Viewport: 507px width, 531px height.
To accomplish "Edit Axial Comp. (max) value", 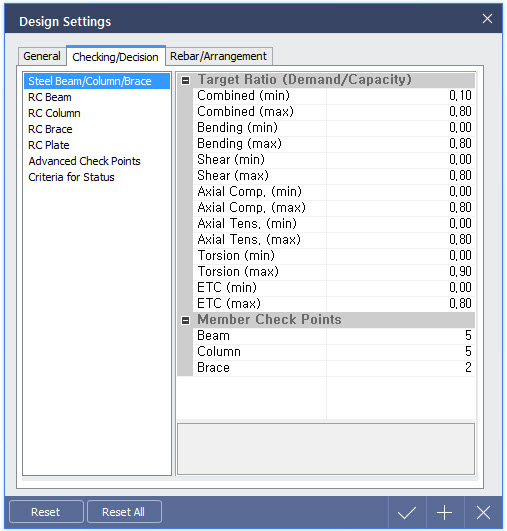I will tap(401, 207).
